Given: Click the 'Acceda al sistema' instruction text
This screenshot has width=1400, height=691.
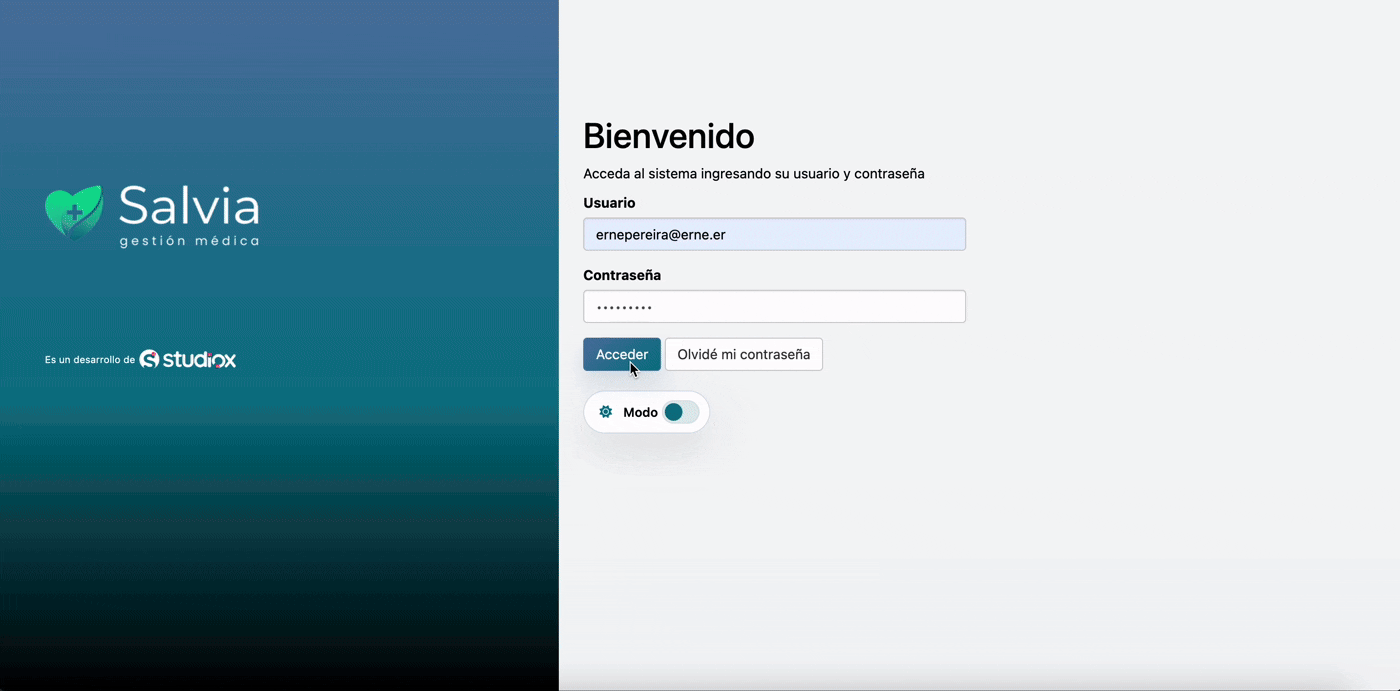Looking at the screenshot, I should pyautogui.click(x=753, y=174).
